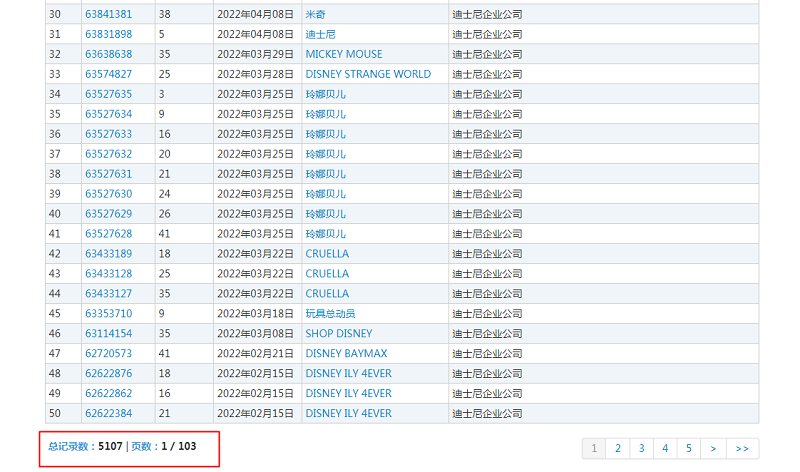Select the total records count 5107

click(x=110, y=446)
